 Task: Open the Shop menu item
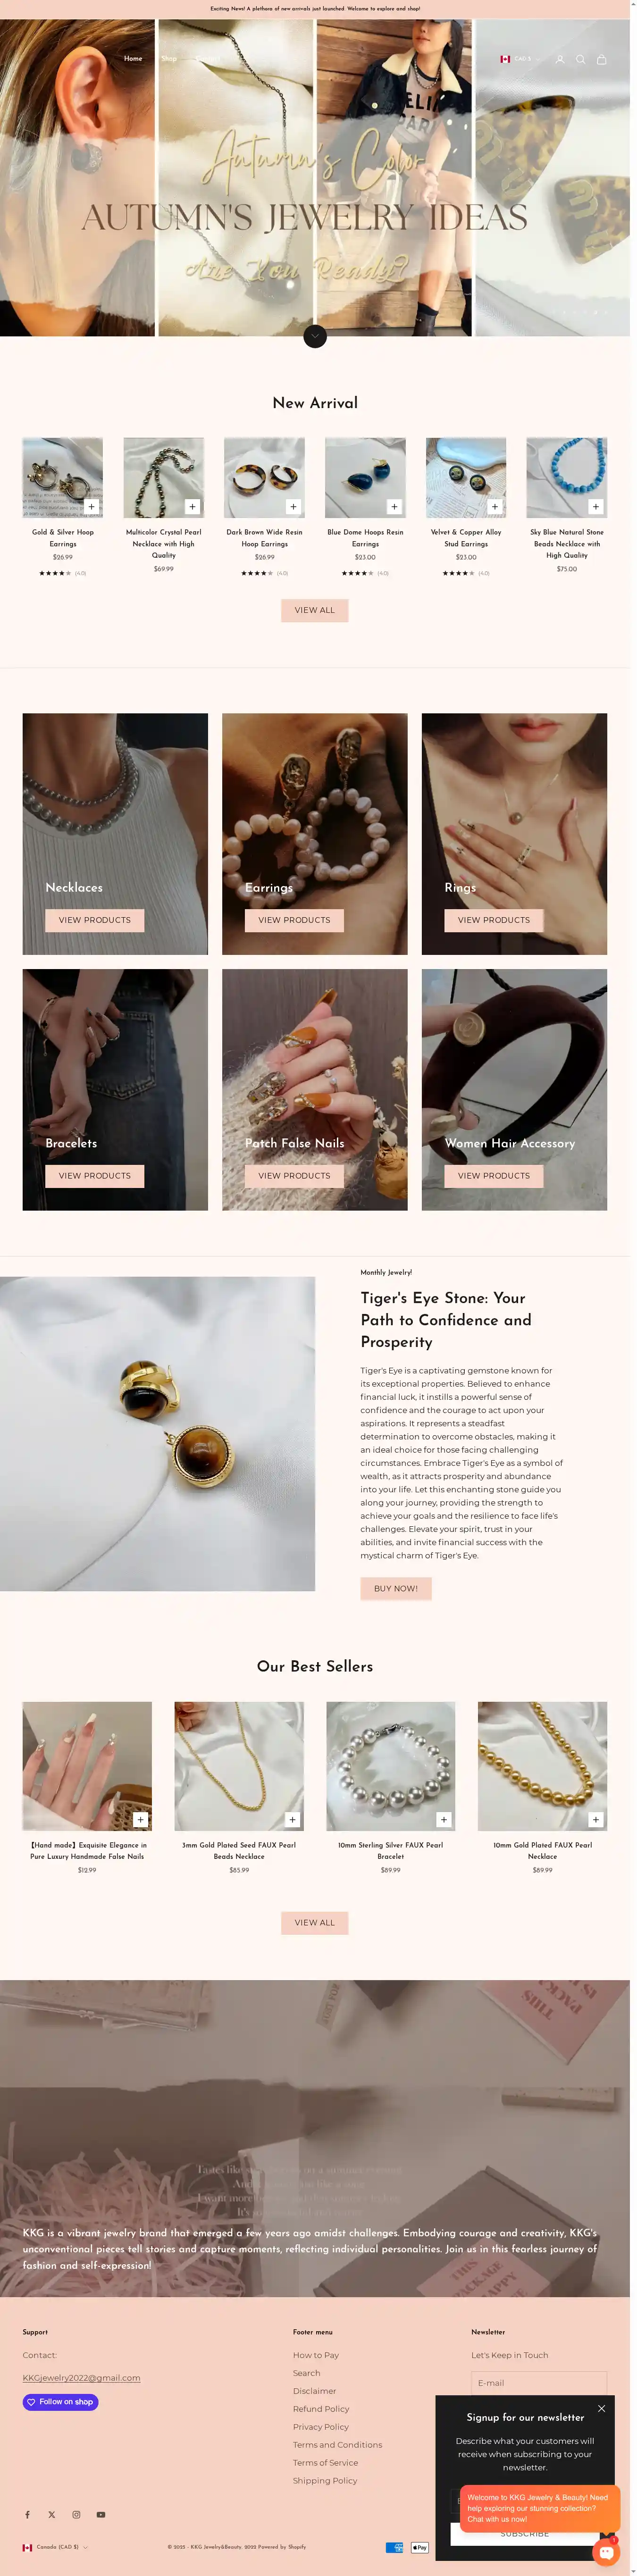169,59
